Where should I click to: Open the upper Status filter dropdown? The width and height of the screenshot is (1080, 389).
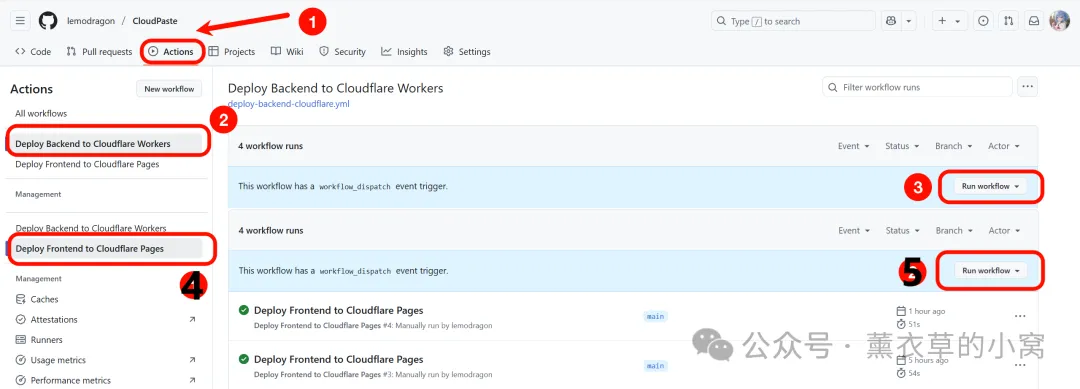pos(902,146)
